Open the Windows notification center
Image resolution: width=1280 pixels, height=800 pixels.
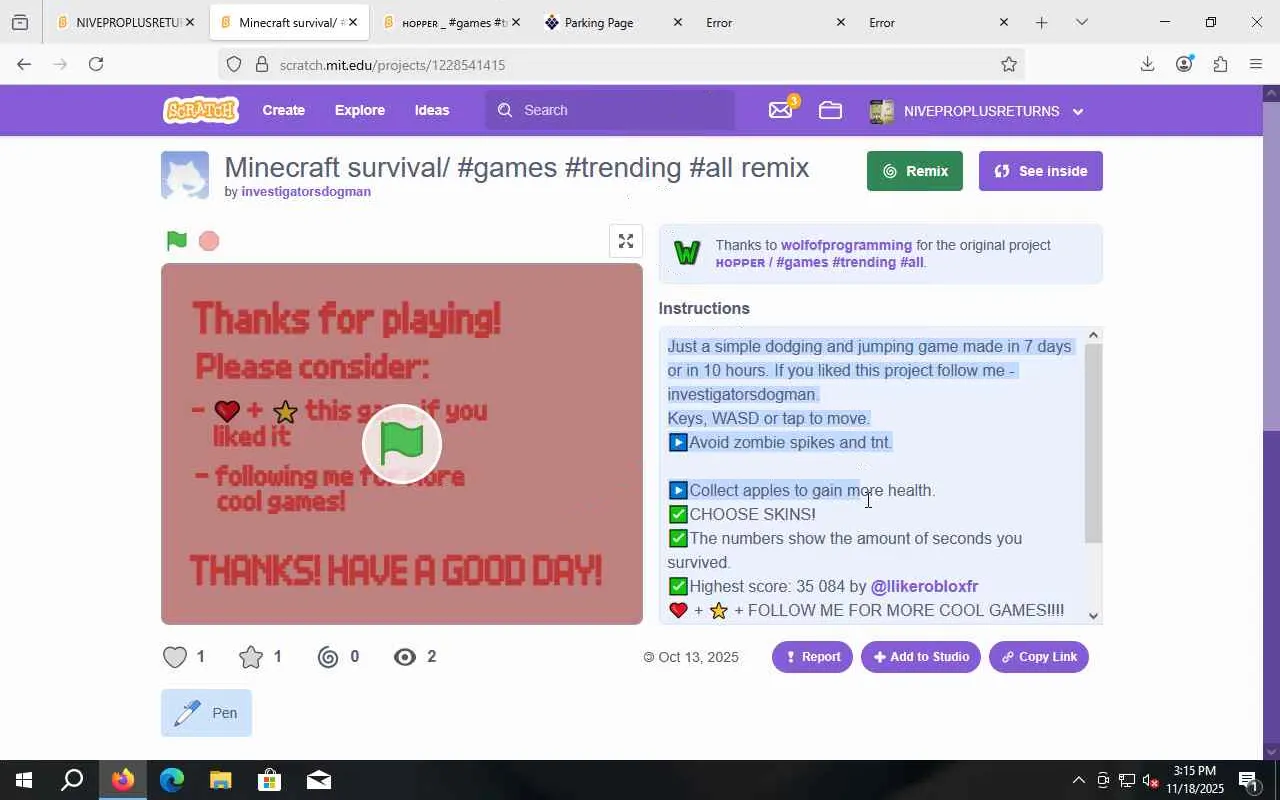pyautogui.click(x=1249, y=780)
